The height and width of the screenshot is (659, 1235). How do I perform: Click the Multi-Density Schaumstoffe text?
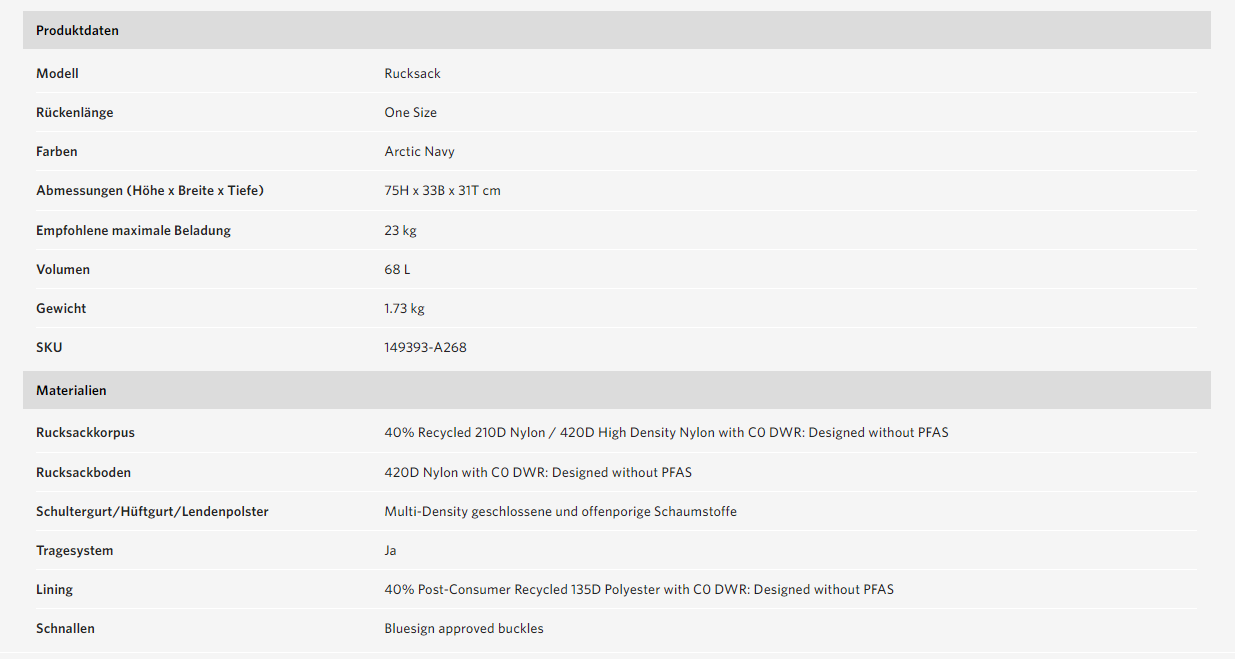pyautogui.click(x=560, y=512)
